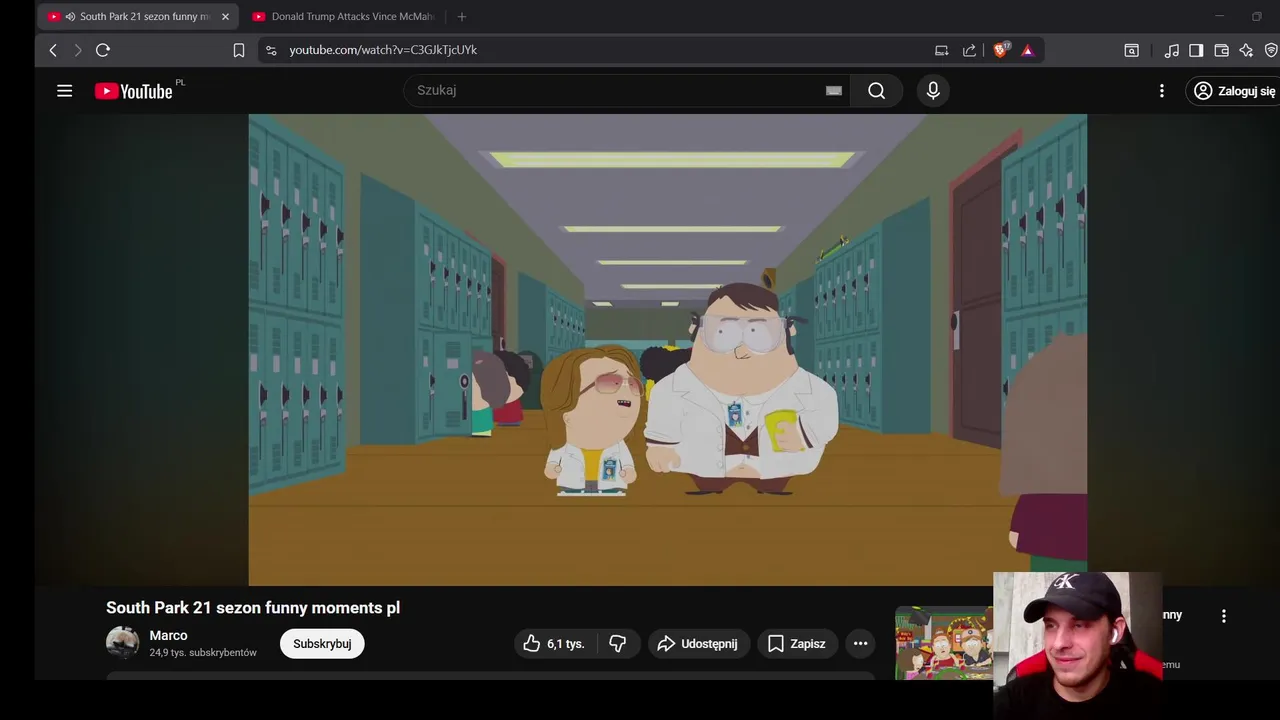The height and width of the screenshot is (720, 1280).
Task: Click the install/cast to device icon
Action: click(942, 50)
